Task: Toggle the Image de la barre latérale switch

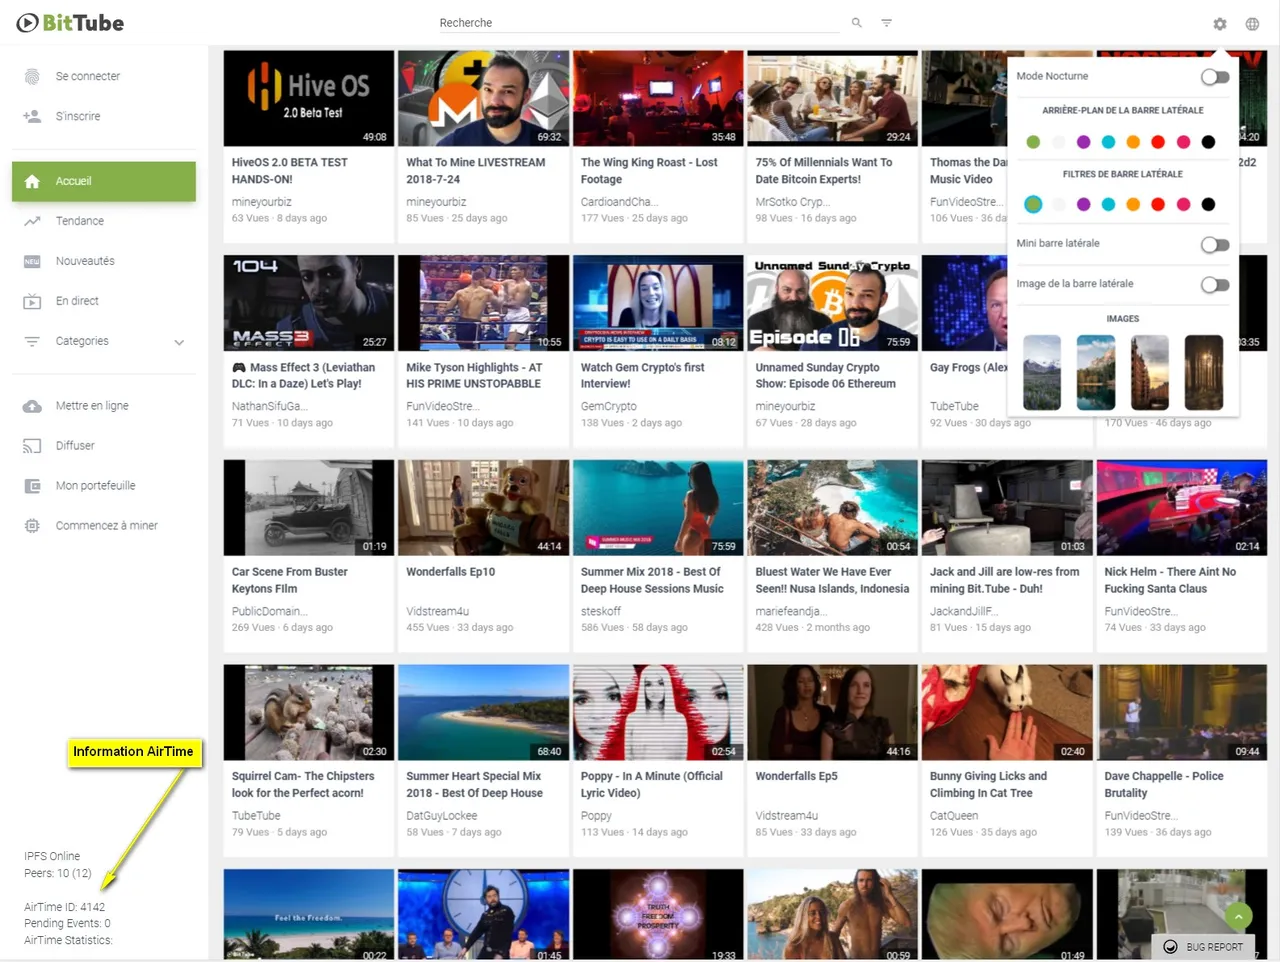Action: point(1215,285)
